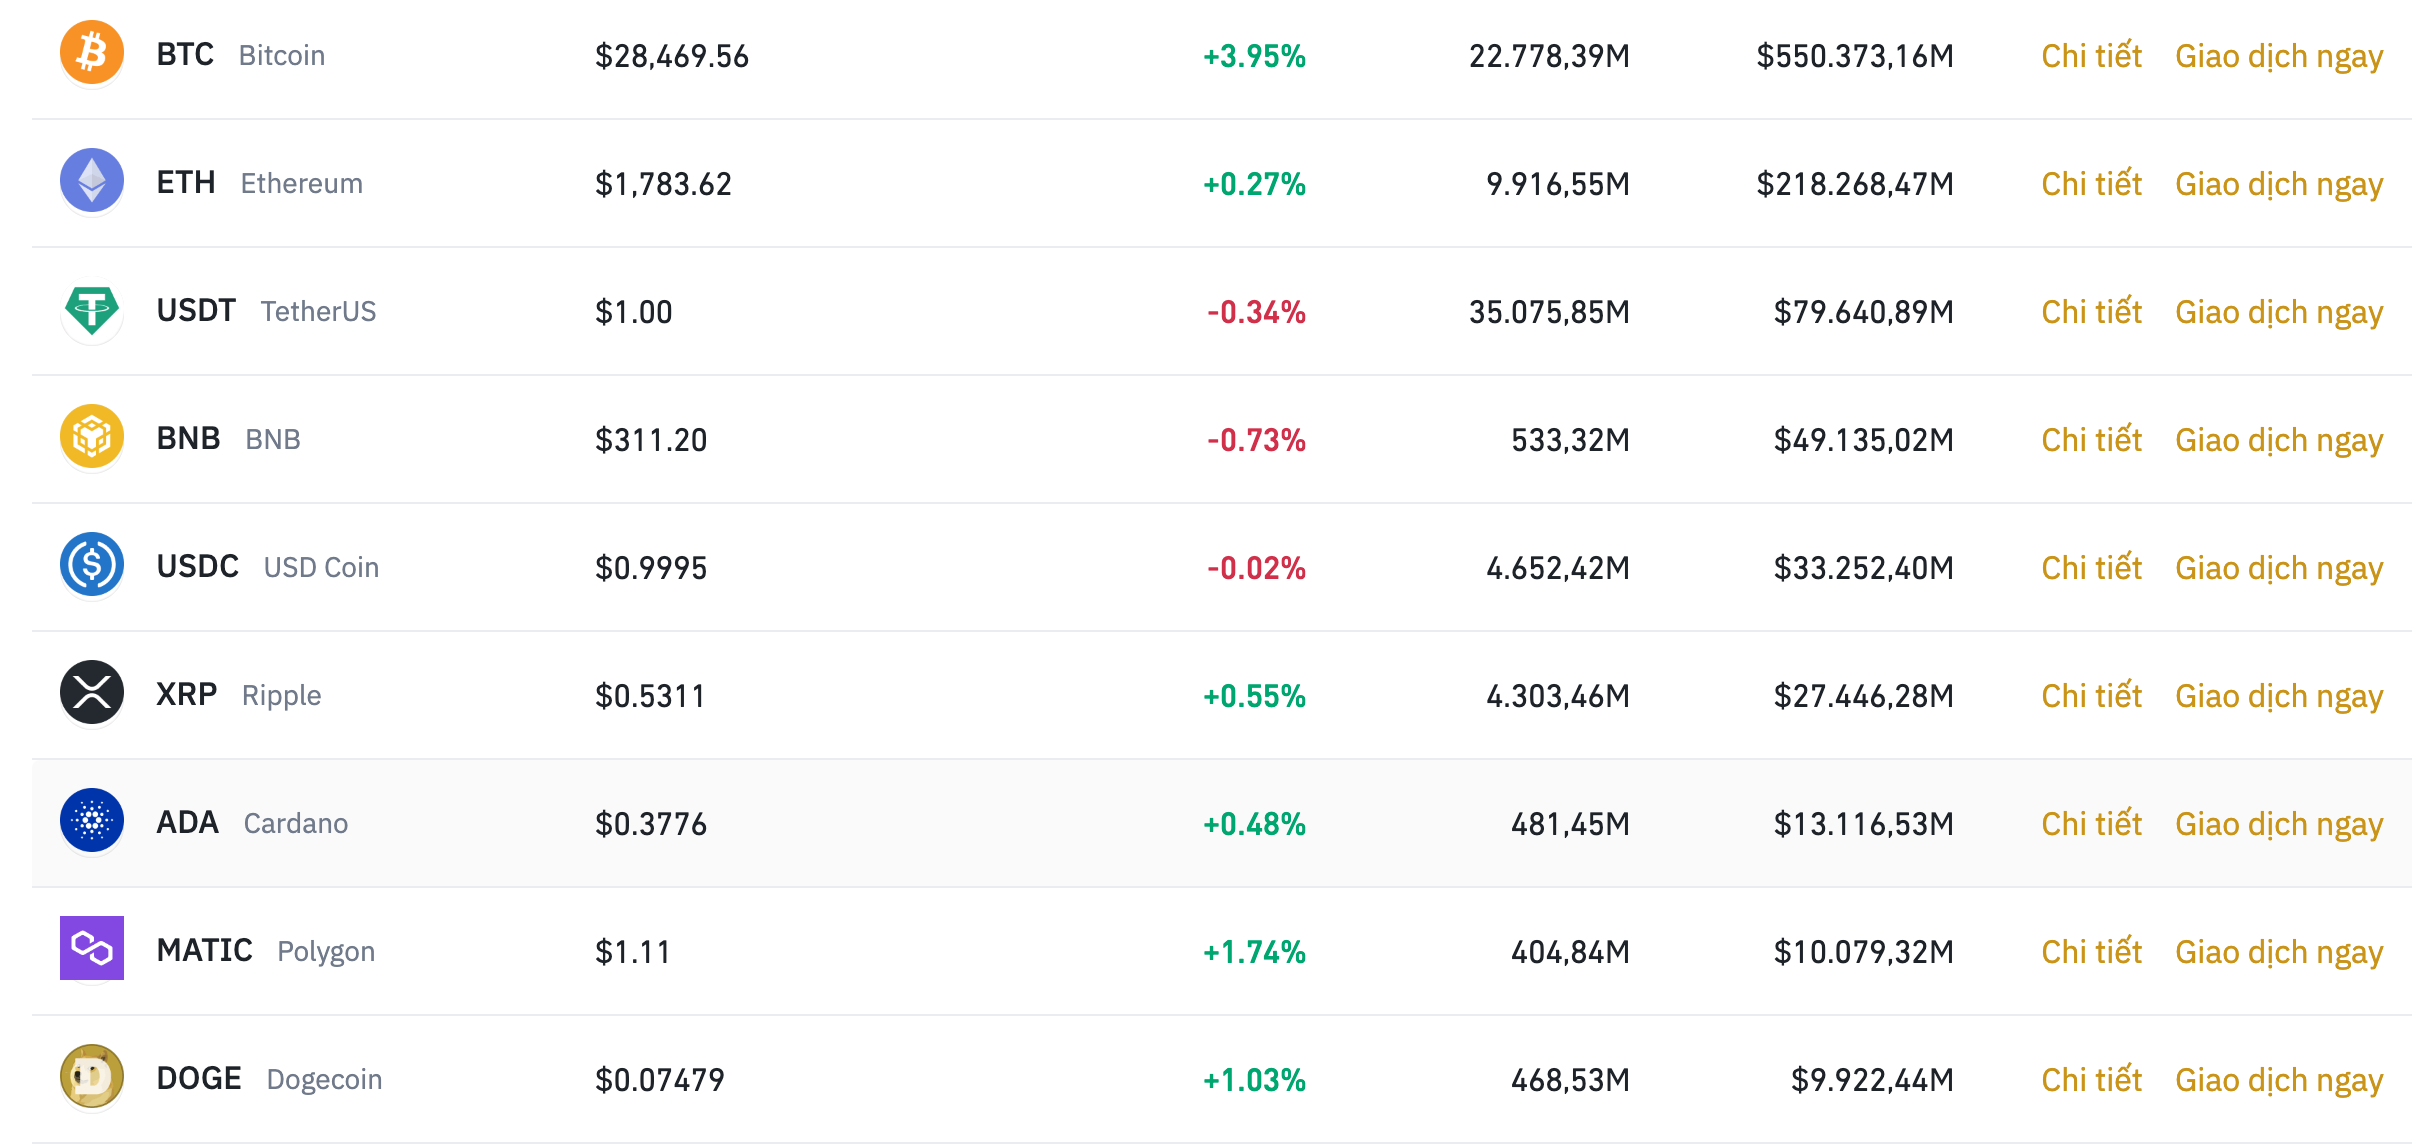Click the market cap $550.373,16M
This screenshot has height=1146, width=2412.
(1855, 56)
